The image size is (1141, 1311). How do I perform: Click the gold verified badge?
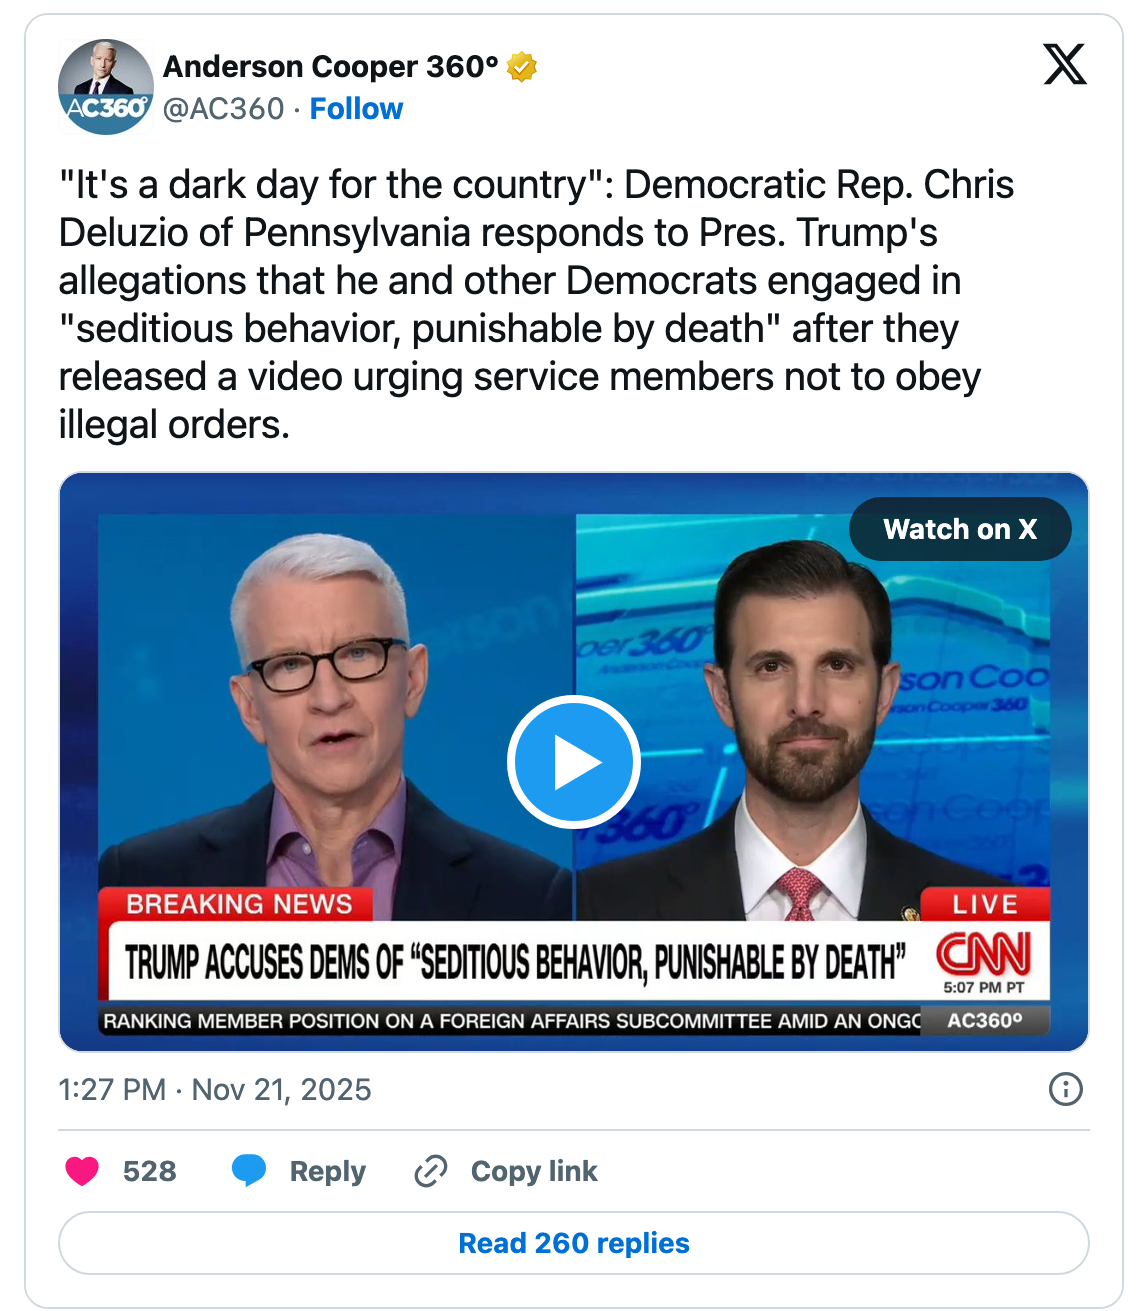click(x=522, y=67)
